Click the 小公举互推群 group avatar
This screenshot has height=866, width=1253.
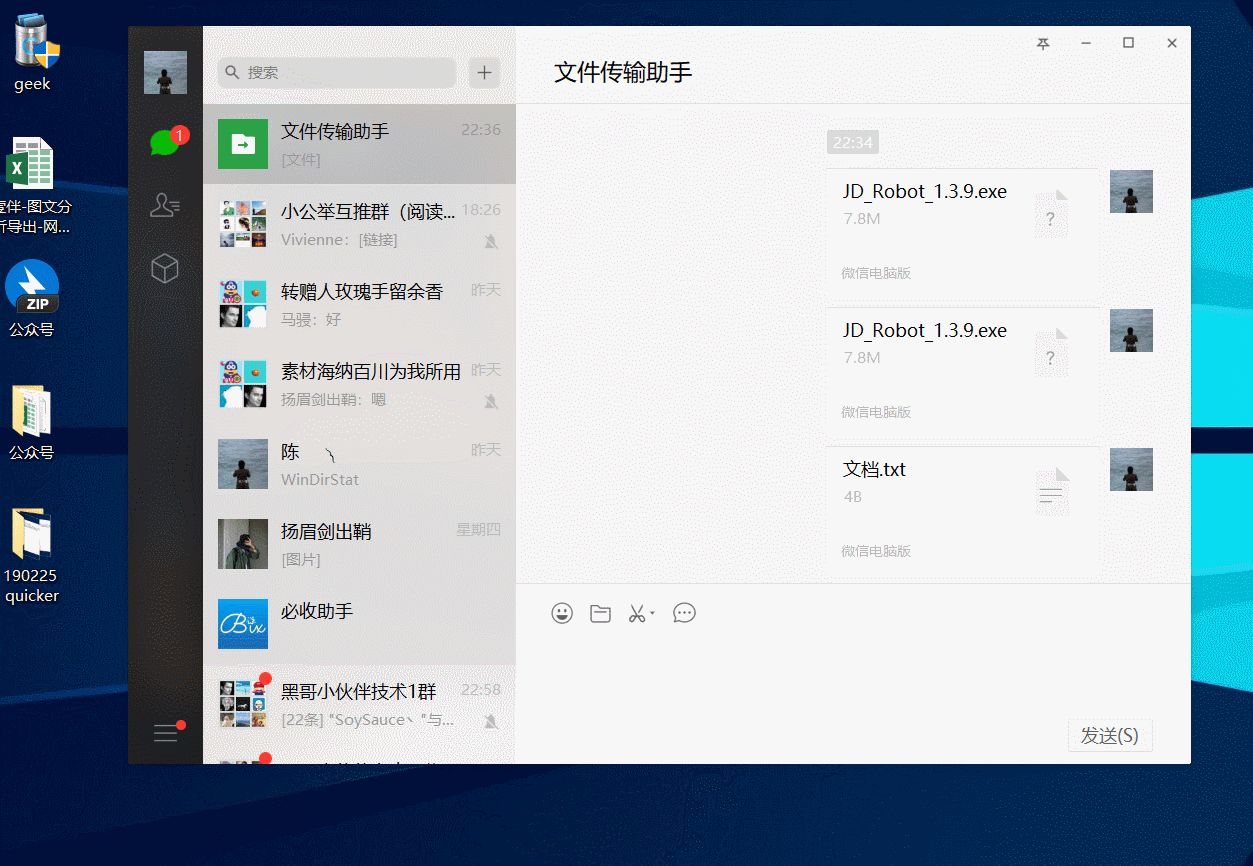(x=243, y=224)
